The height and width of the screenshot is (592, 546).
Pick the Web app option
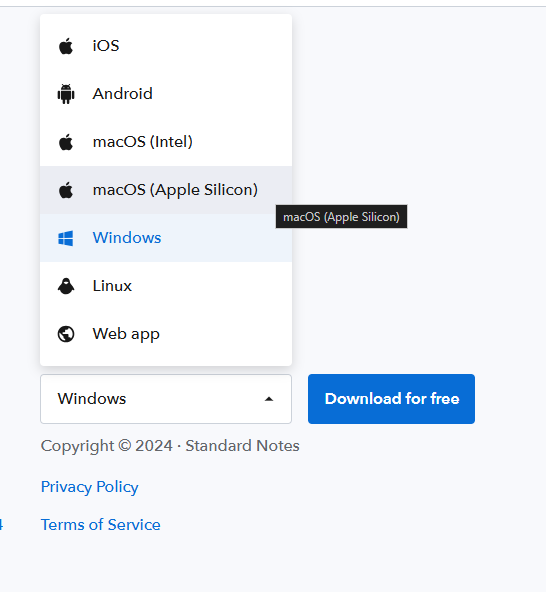(x=166, y=334)
